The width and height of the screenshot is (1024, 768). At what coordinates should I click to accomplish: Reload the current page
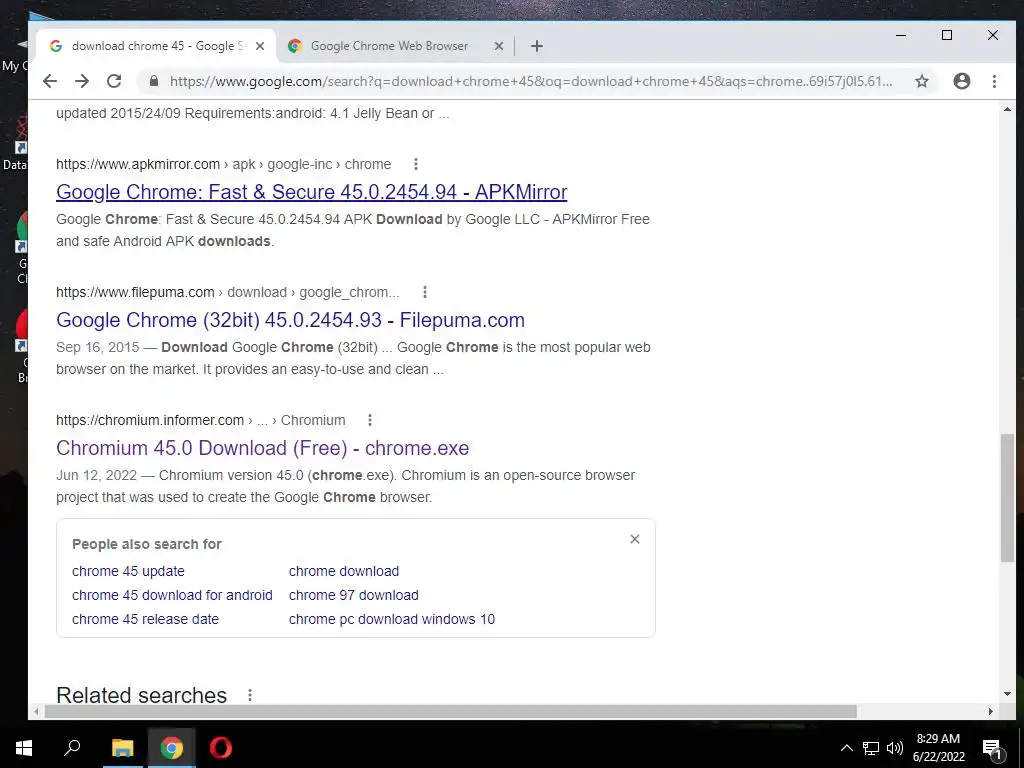tap(114, 81)
